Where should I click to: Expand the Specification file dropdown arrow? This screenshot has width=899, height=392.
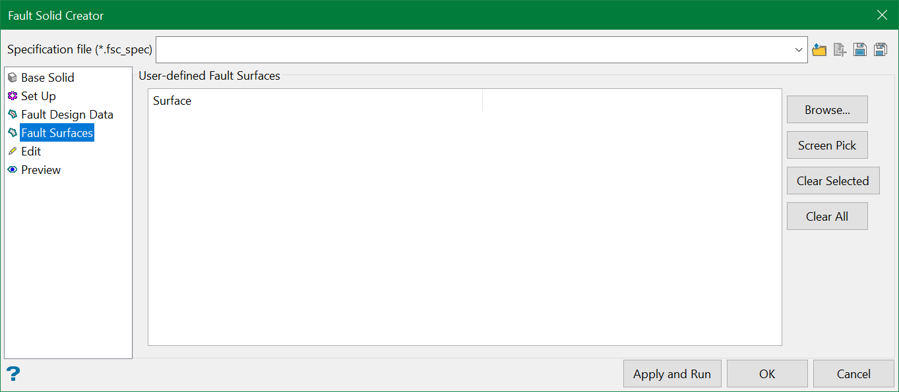pos(799,50)
